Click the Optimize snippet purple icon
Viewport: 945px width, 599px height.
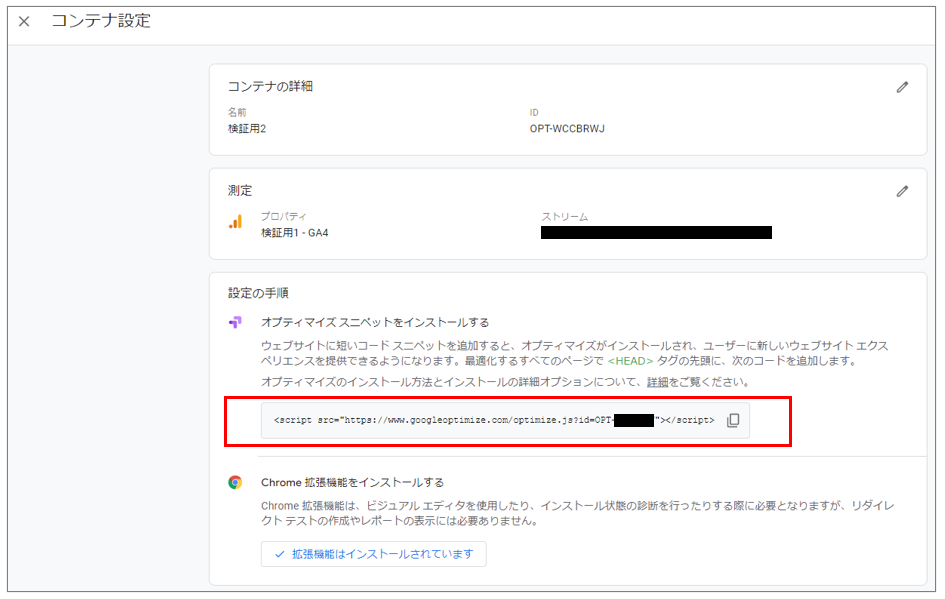coord(235,322)
